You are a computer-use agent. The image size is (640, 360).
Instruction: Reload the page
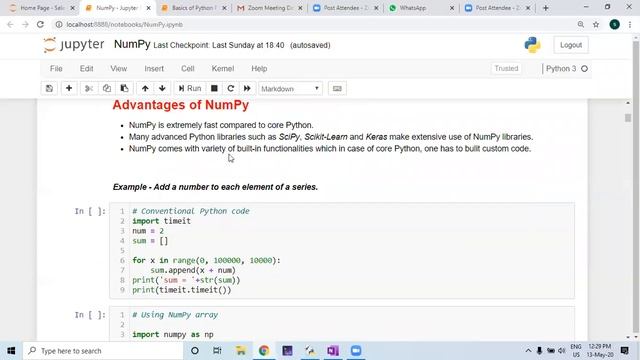40,24
